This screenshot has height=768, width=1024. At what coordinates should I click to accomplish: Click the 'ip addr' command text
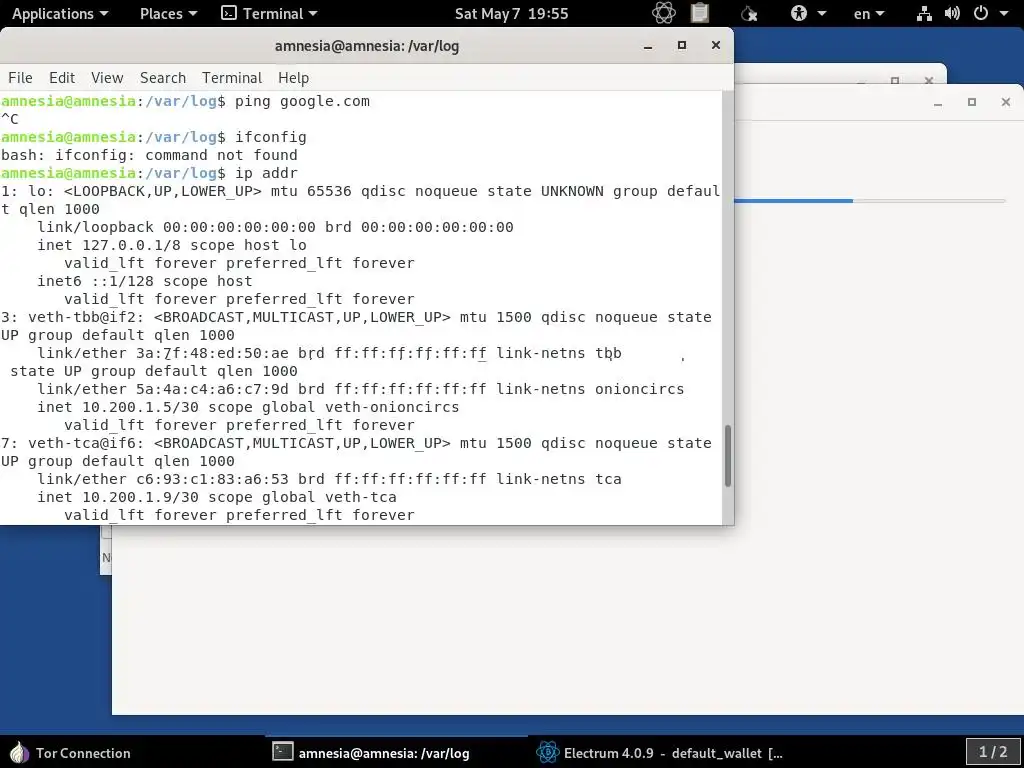click(x=266, y=173)
